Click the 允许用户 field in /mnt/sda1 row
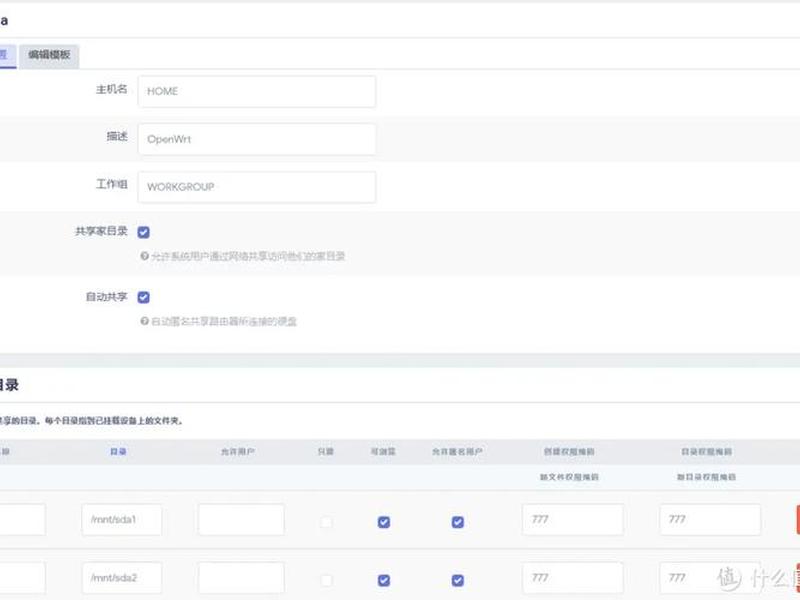The width and height of the screenshot is (800, 600). coord(241,519)
